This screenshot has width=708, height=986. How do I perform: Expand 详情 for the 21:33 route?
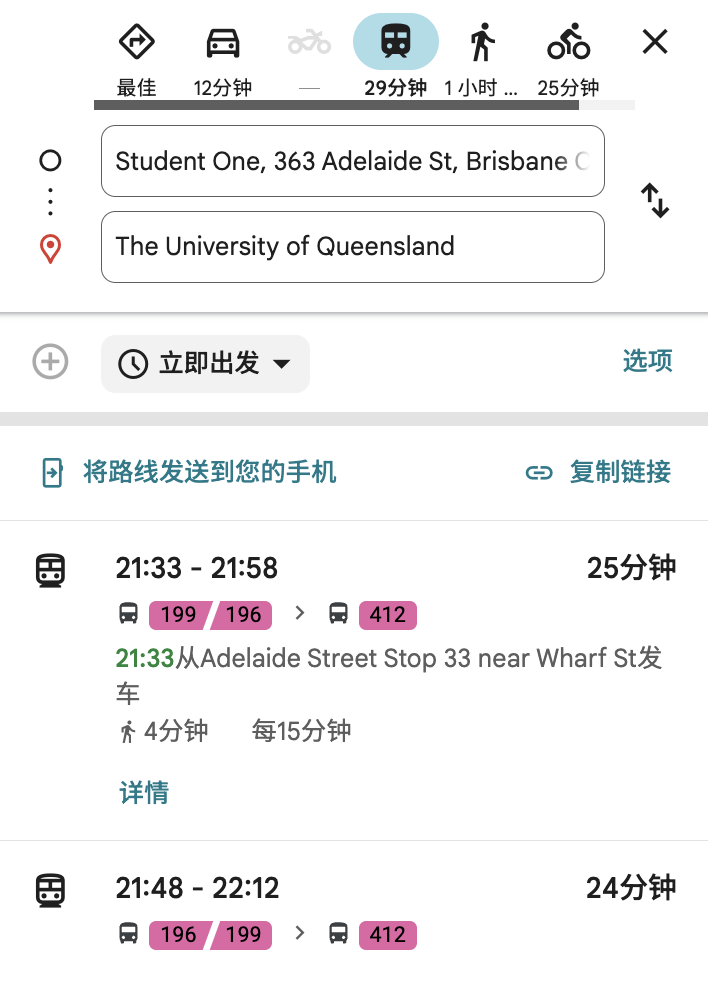point(144,793)
